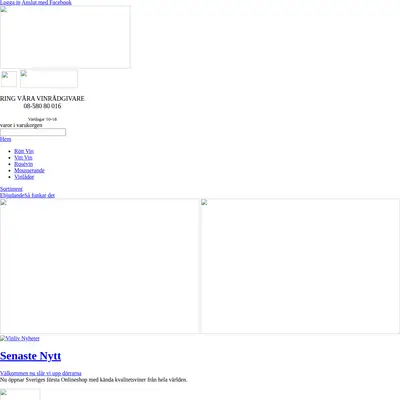Open 'Så funkar det' link
Viewport: 400px width, 400px height.
[40, 195]
